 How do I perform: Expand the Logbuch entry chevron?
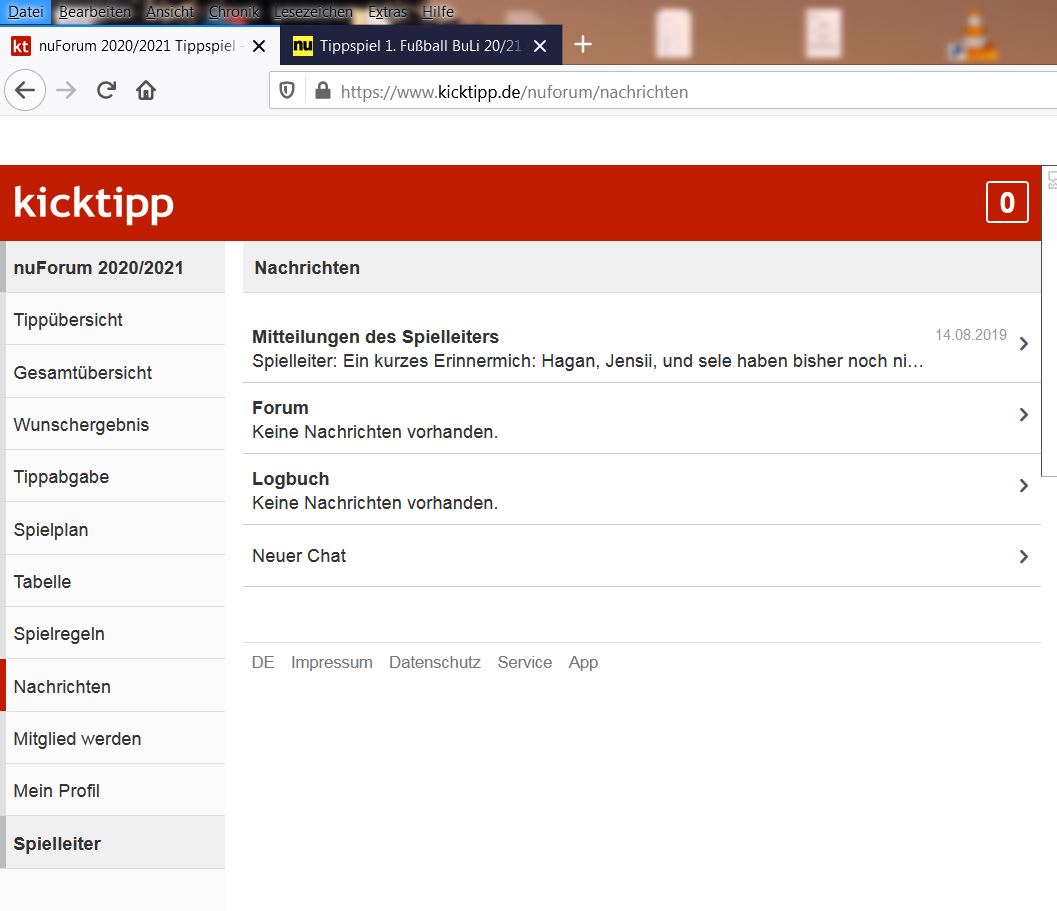point(1023,486)
